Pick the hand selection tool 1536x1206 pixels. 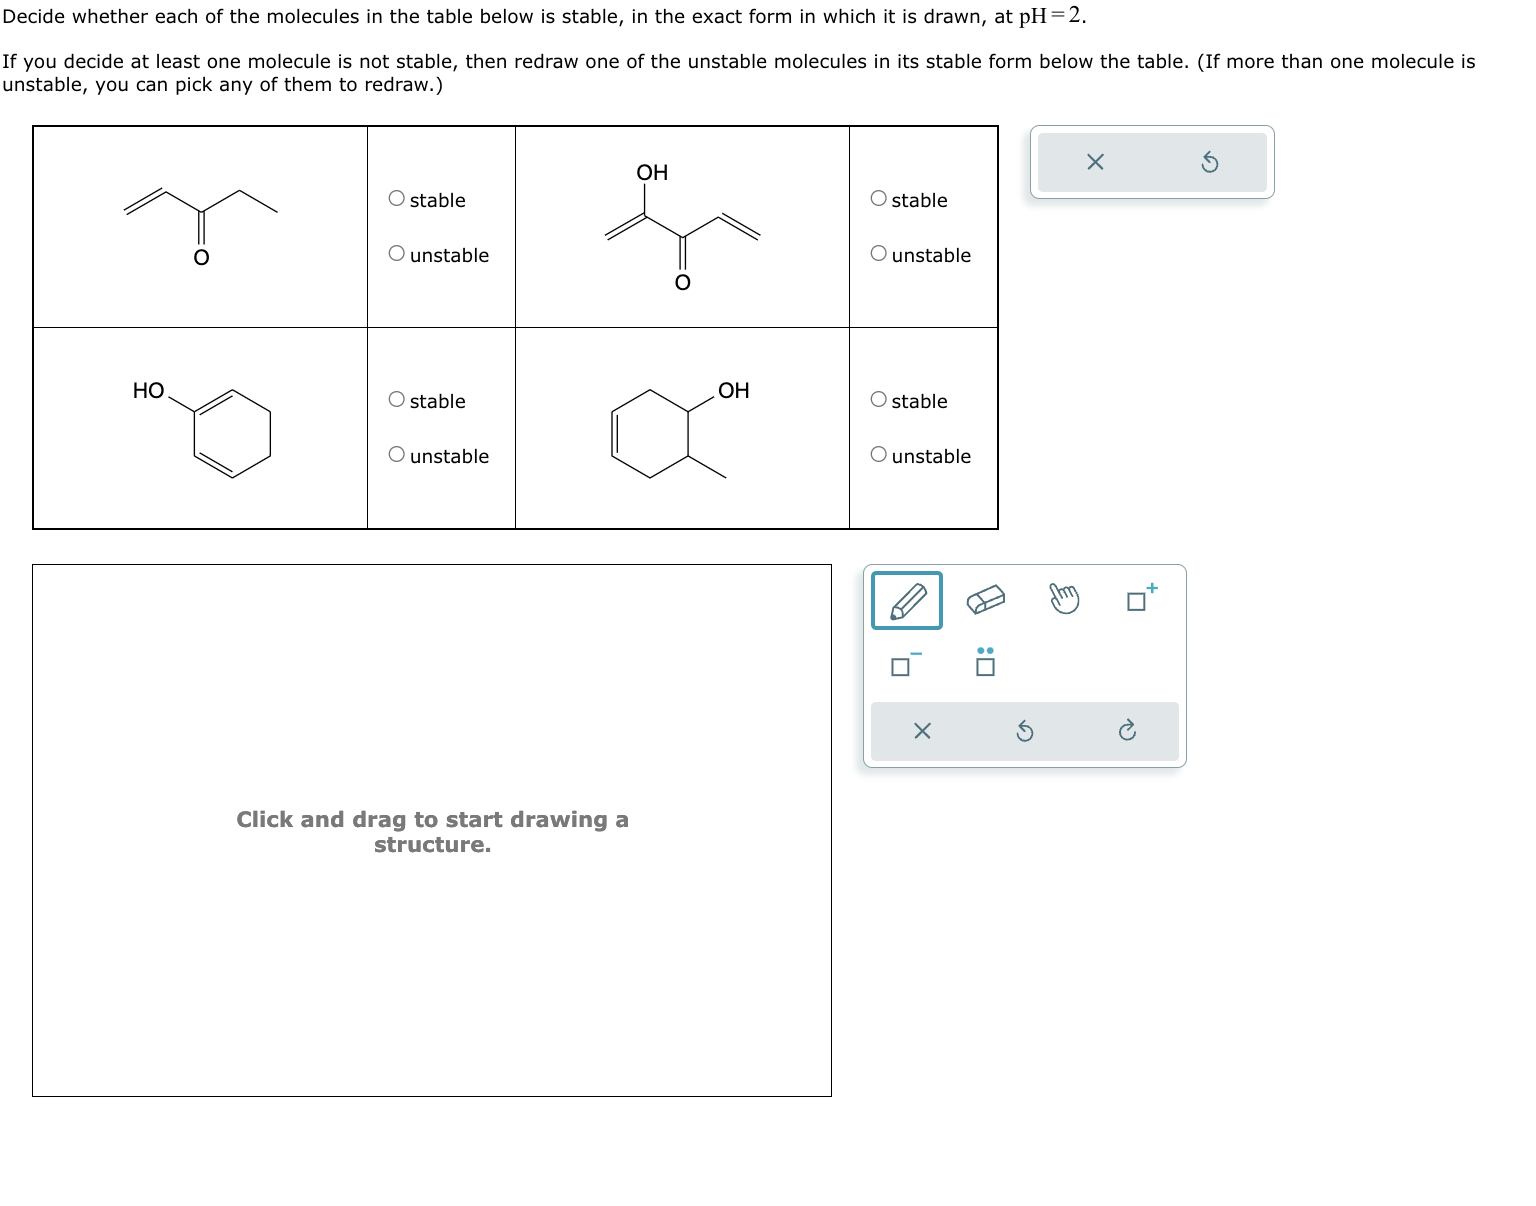pos(1063,599)
